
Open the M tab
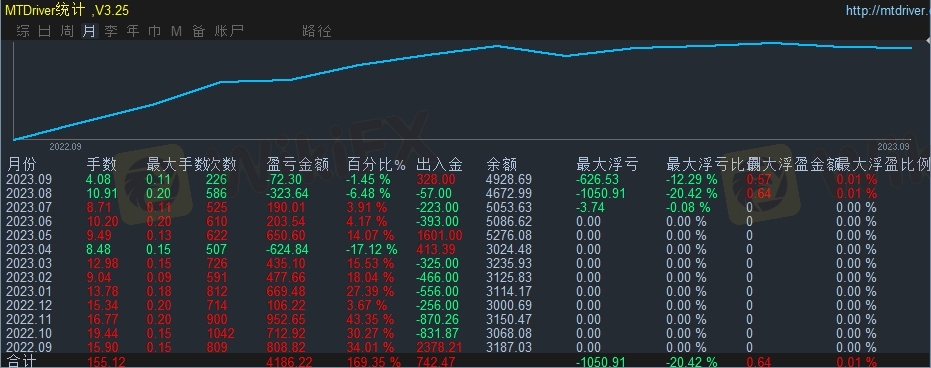(176, 31)
